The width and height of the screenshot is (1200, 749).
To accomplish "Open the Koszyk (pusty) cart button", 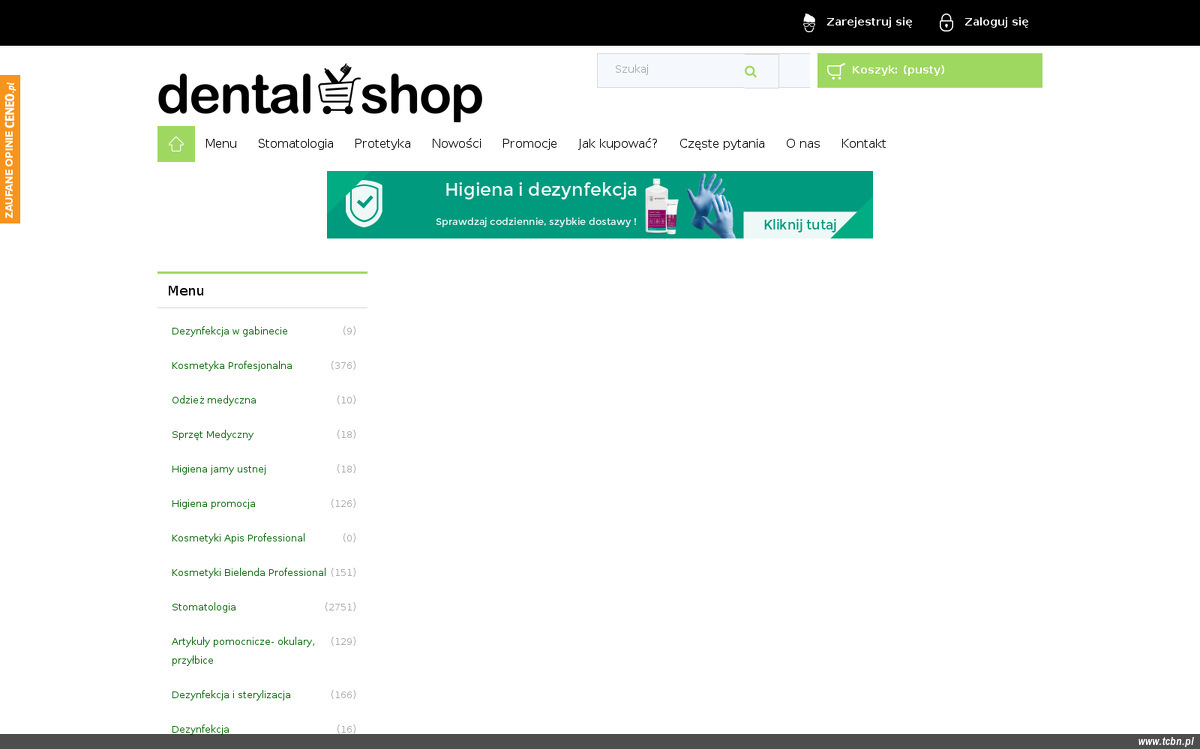I will pos(930,70).
